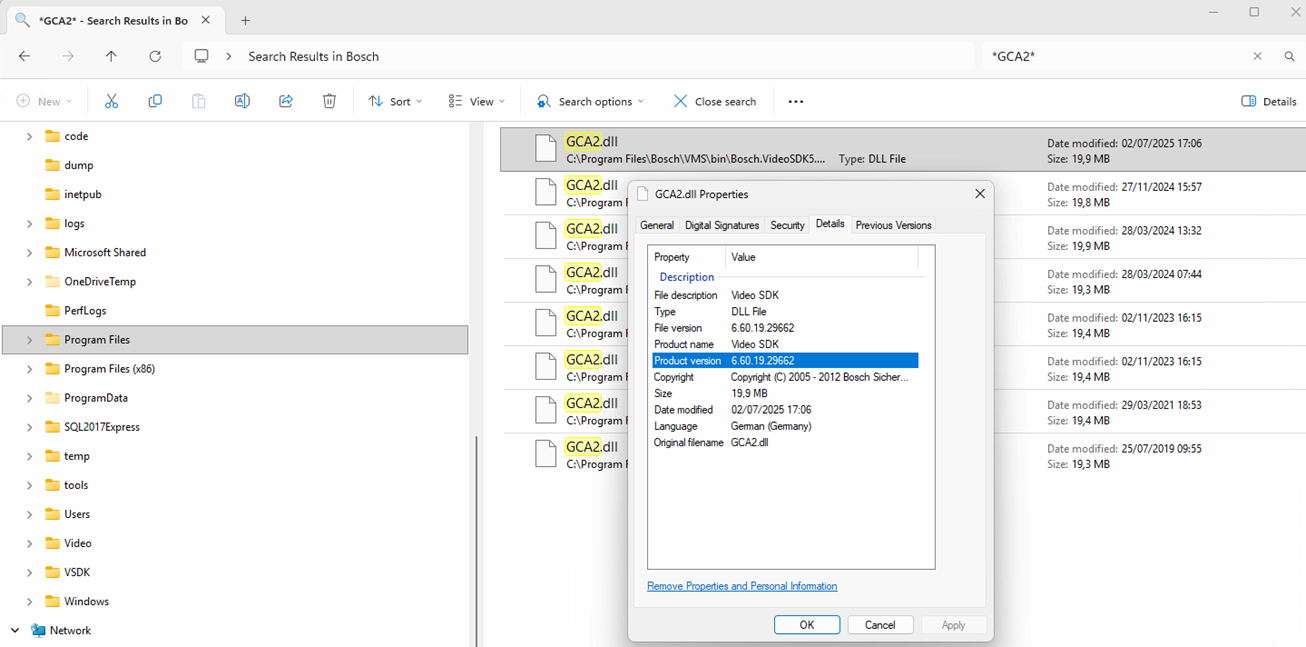This screenshot has width=1306, height=647.
Task: Open the Search options dropdown
Action: [x=589, y=100]
